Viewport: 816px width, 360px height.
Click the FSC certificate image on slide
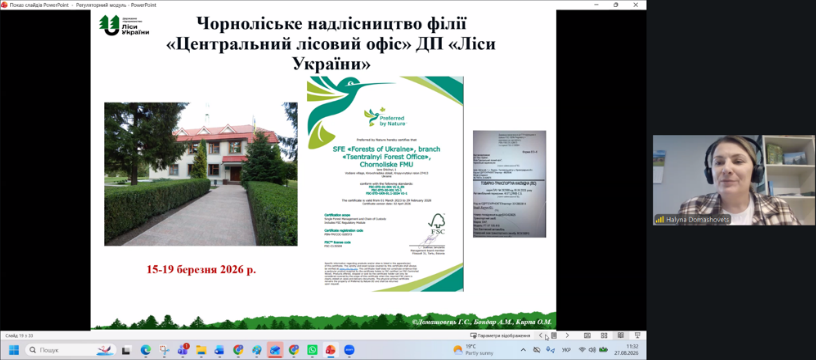coord(385,184)
